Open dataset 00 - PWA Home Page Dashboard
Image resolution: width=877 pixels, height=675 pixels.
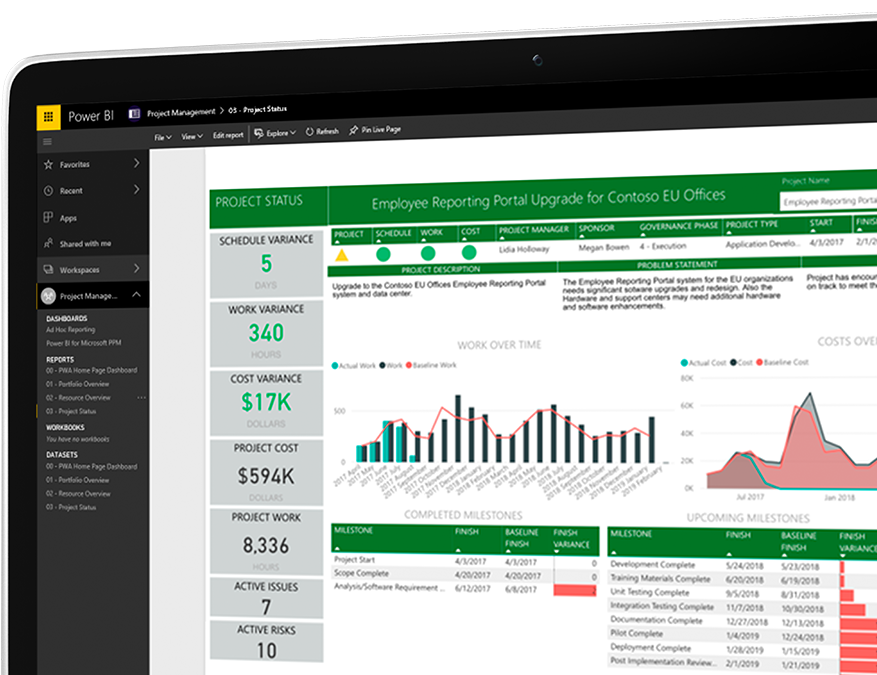(x=91, y=466)
